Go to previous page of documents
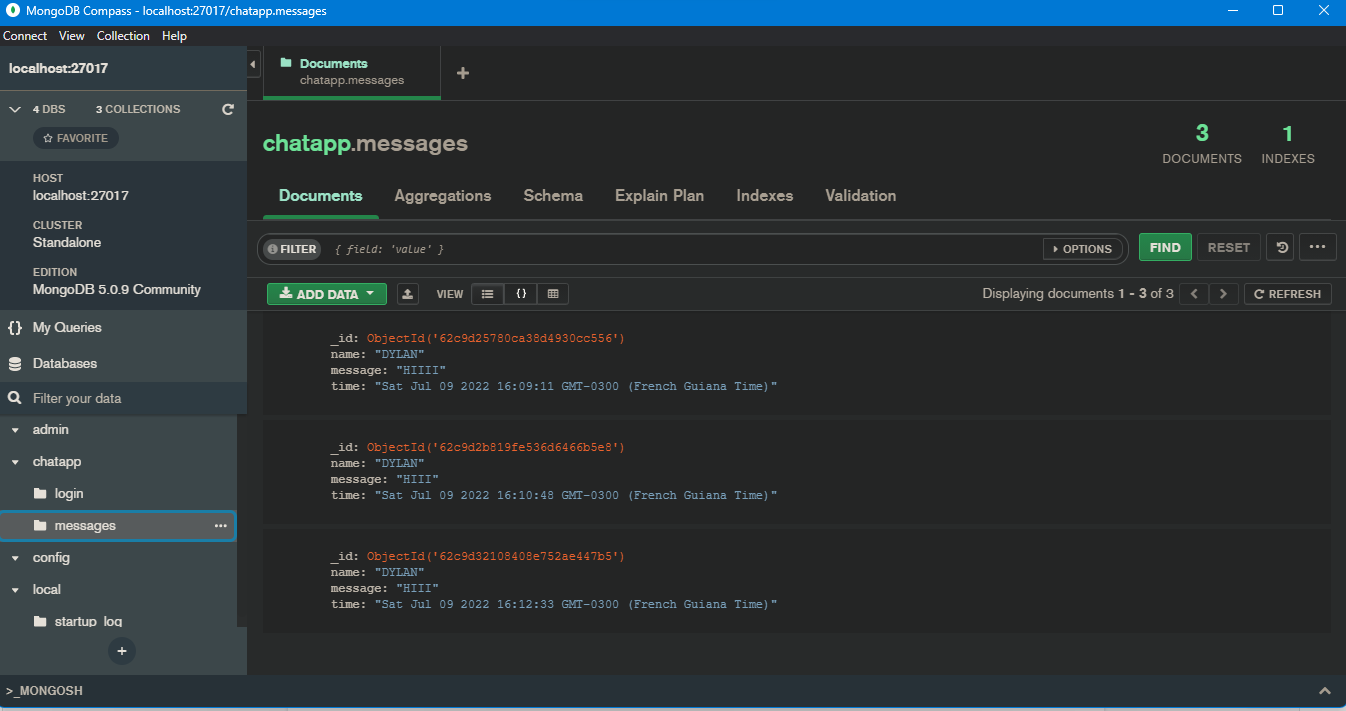The height and width of the screenshot is (711, 1346). pyautogui.click(x=1193, y=294)
